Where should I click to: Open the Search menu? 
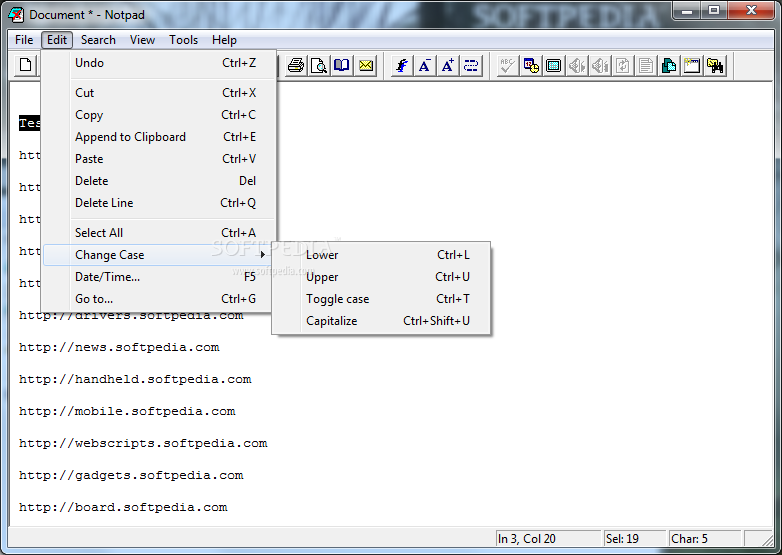click(98, 40)
